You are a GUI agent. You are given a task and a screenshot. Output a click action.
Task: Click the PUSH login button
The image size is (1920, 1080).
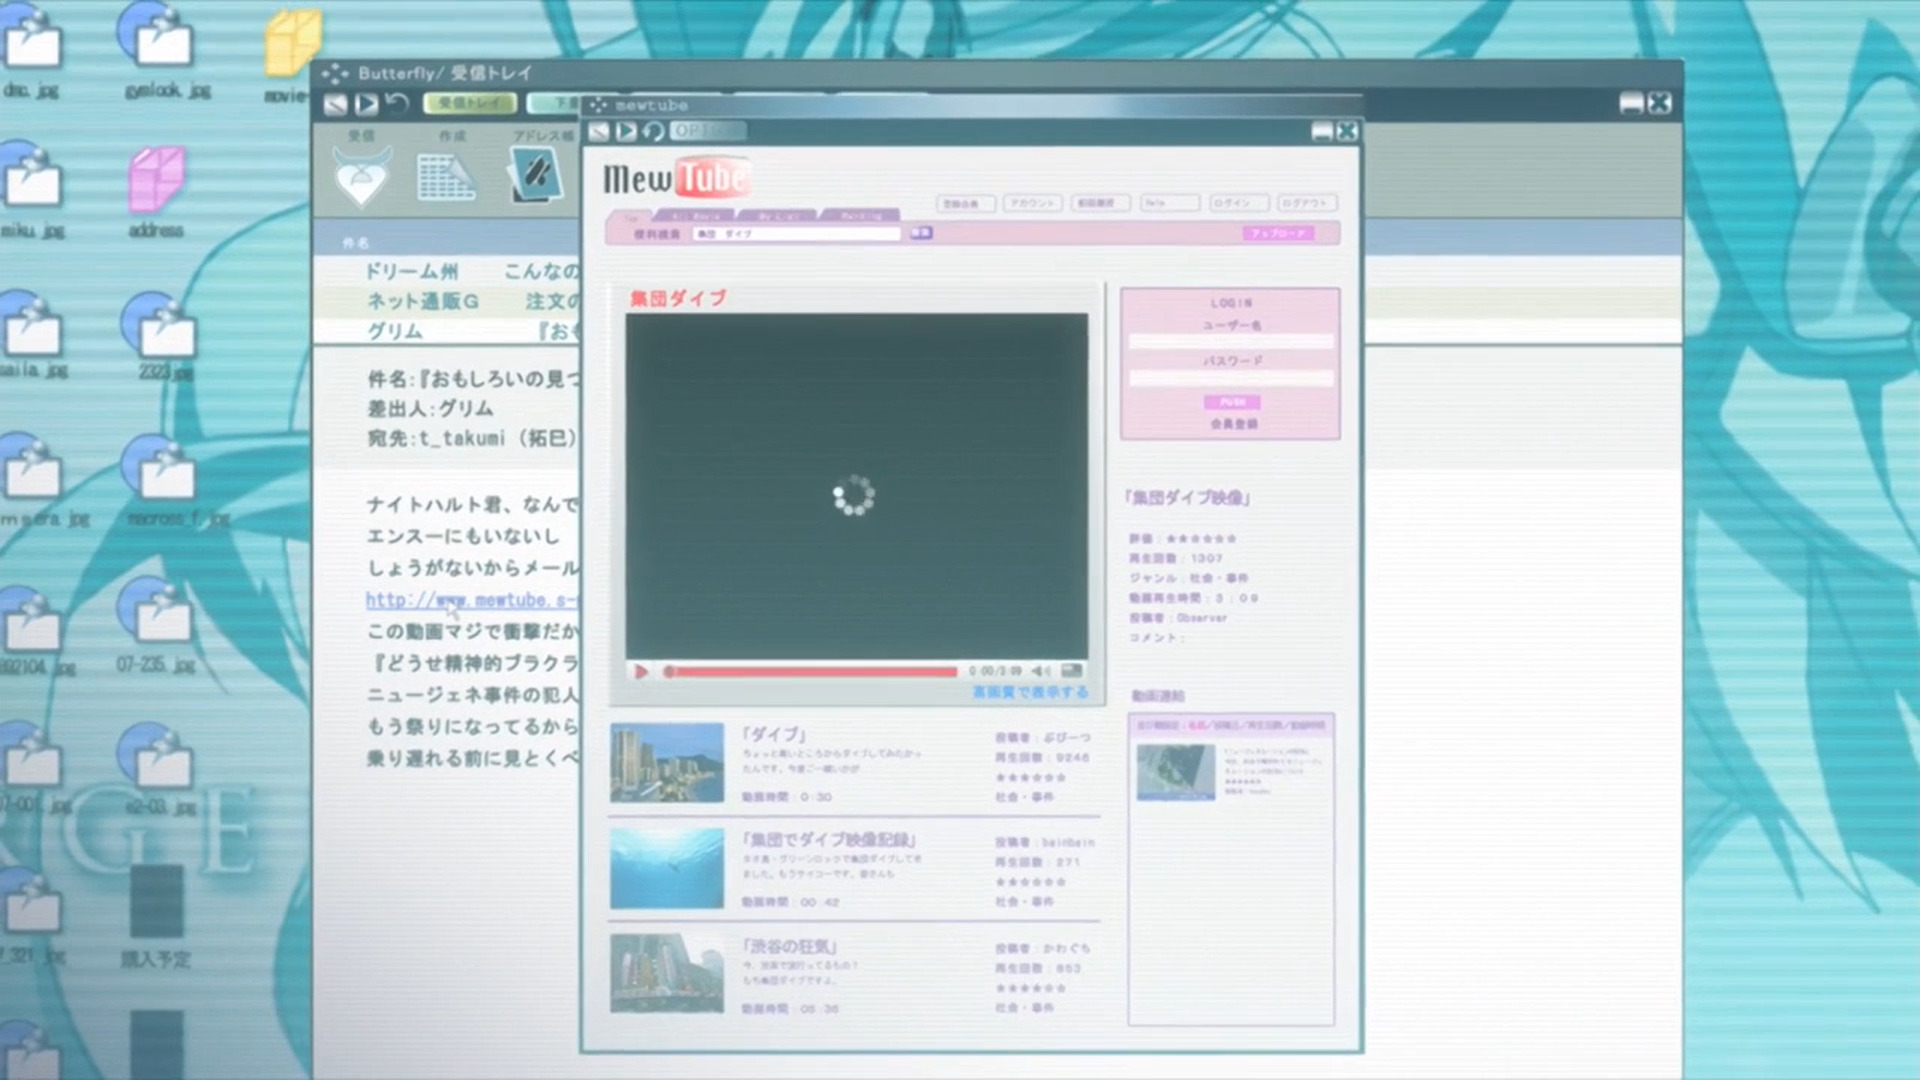pos(1232,402)
